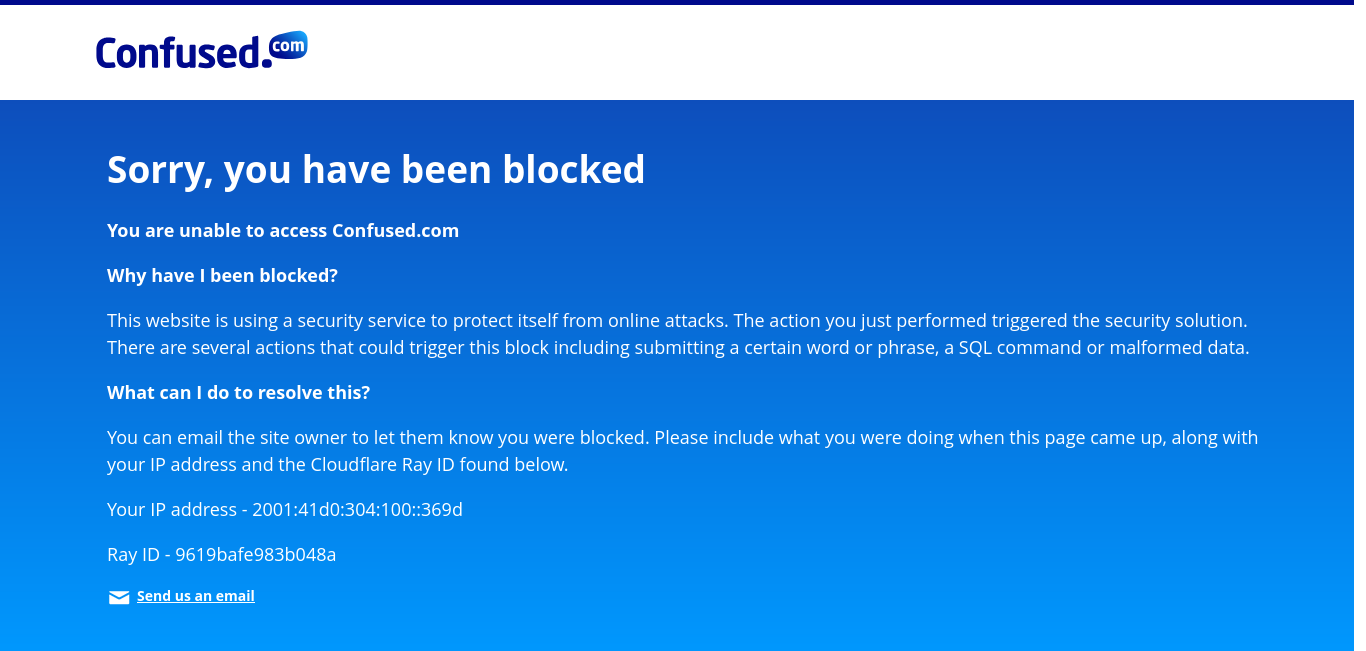Image resolution: width=1366 pixels, height=651 pixels.
Task: Click the IP address 2001:41d0:304:100::369d
Action: tap(357, 510)
